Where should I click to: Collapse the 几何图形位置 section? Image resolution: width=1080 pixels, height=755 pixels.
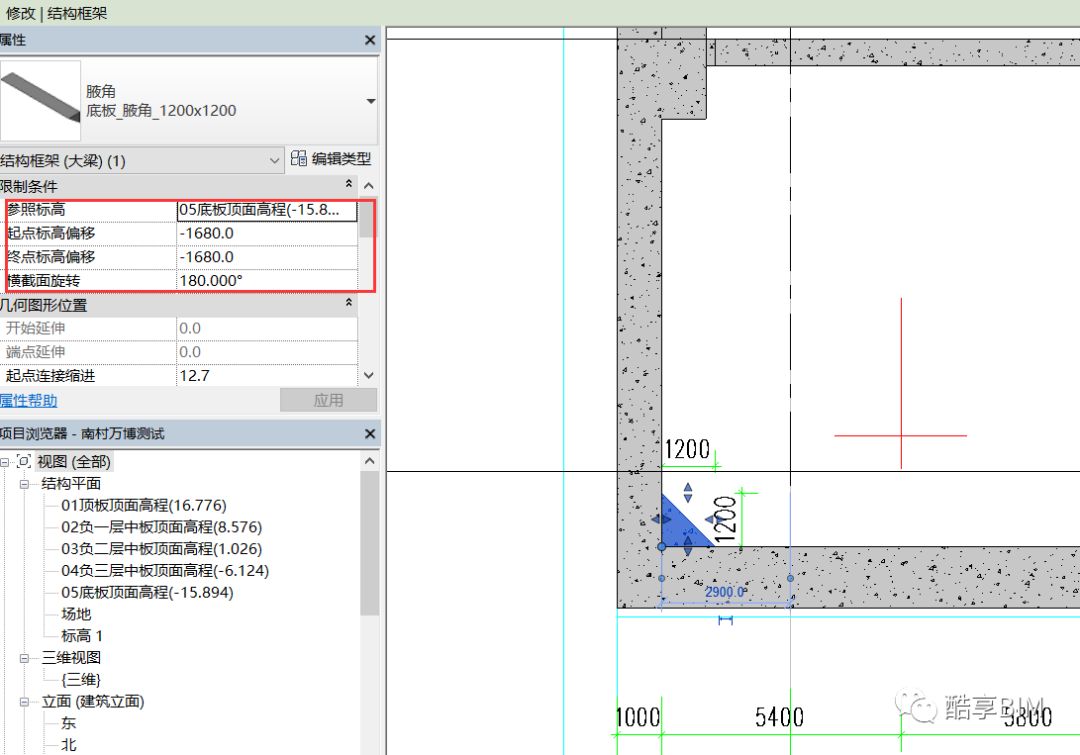(349, 303)
